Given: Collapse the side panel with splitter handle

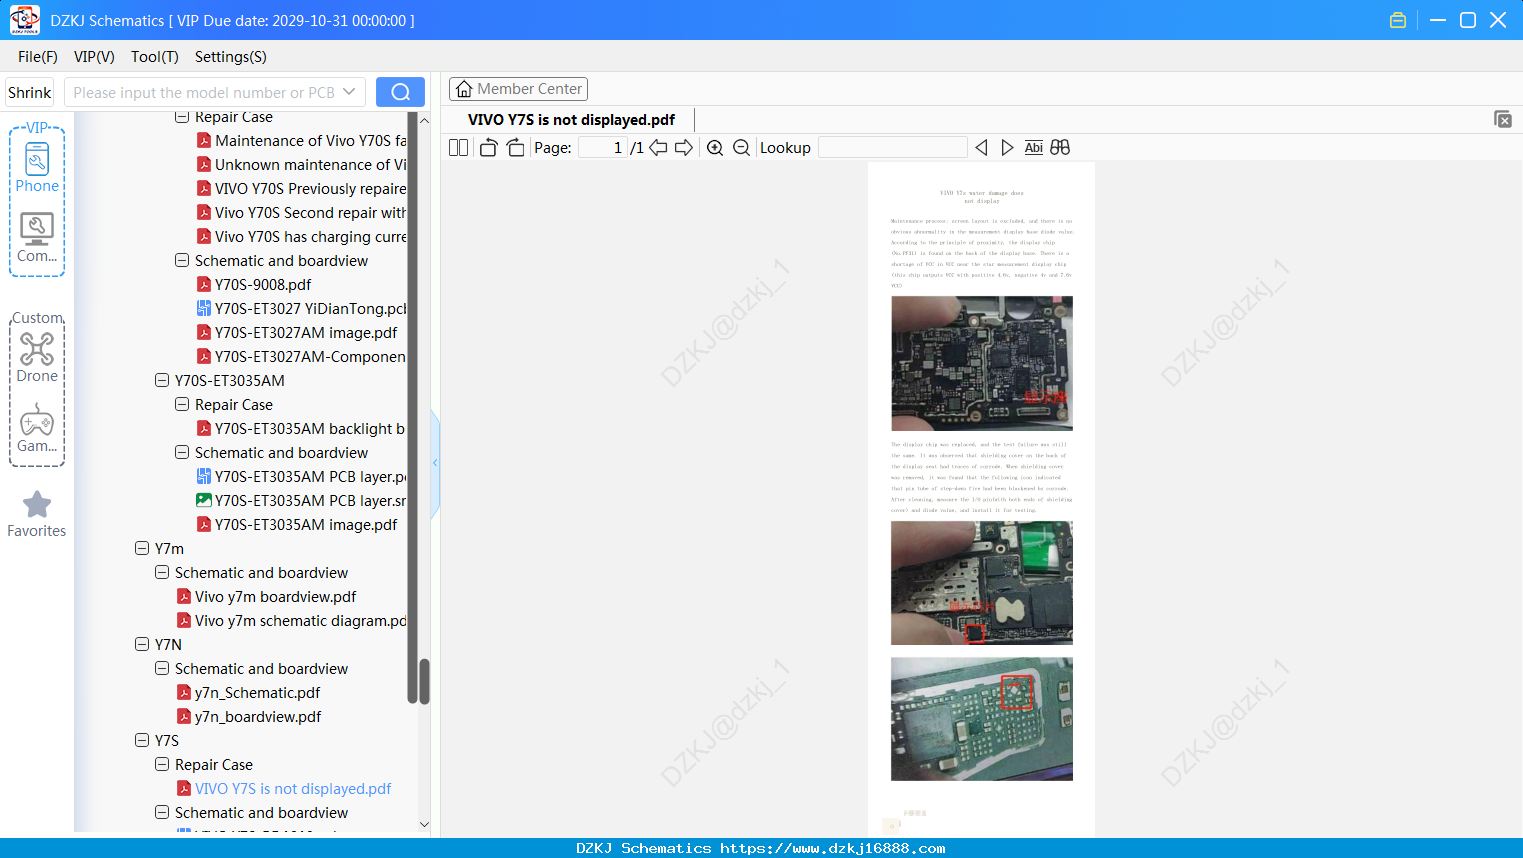Looking at the screenshot, I should click(x=435, y=462).
